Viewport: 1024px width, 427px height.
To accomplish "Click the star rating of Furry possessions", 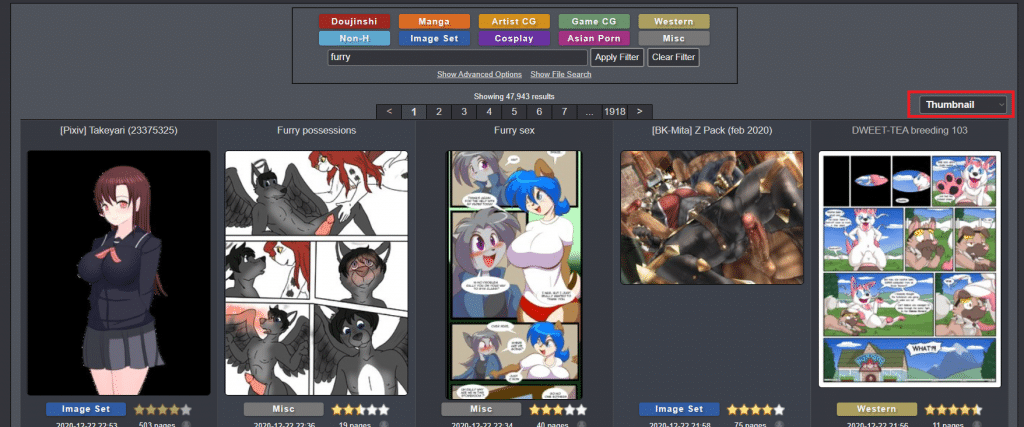I will pos(360,410).
